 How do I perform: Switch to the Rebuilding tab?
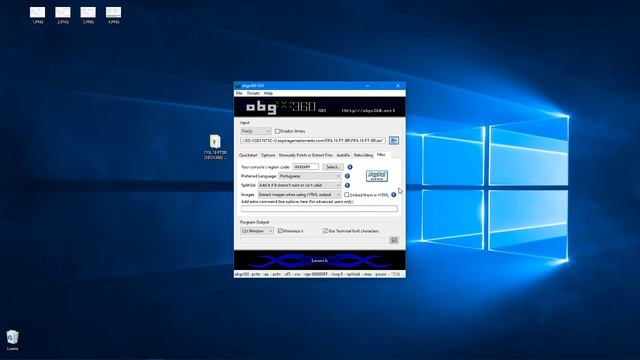click(x=363, y=155)
